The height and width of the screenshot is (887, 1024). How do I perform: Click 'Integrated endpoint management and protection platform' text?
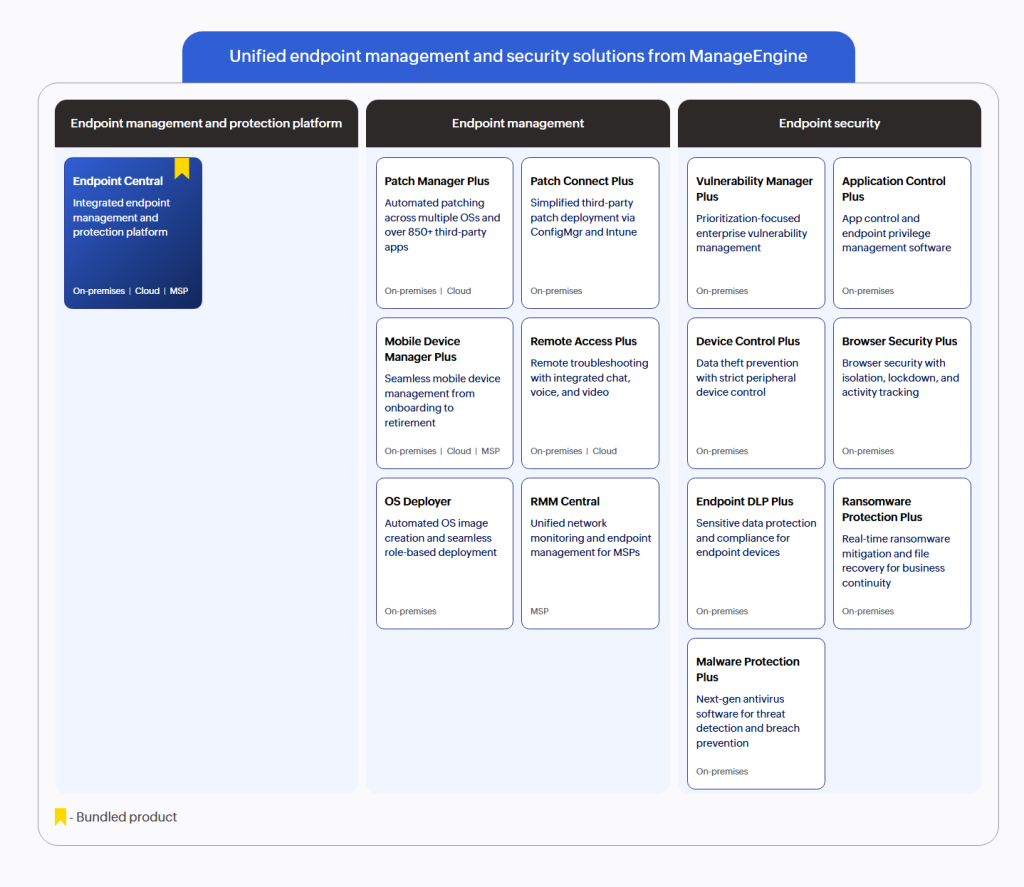pos(121,218)
